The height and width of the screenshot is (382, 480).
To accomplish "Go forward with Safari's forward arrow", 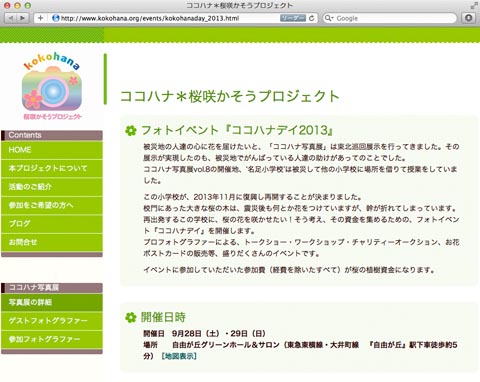I will (23, 18).
